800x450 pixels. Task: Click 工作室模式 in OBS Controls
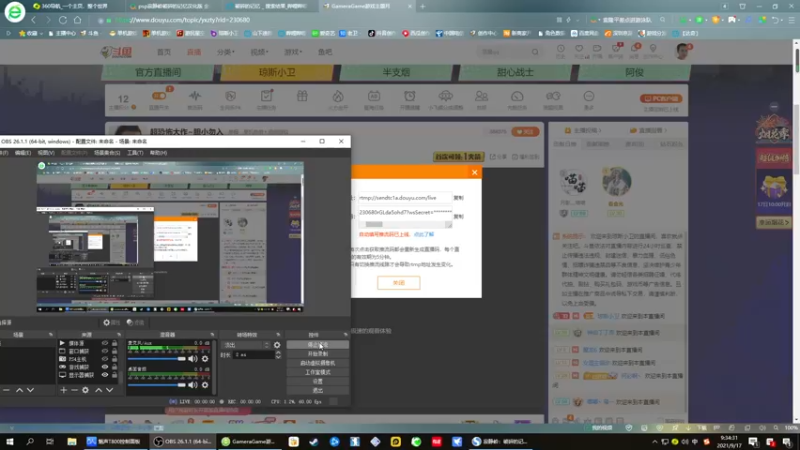317,372
